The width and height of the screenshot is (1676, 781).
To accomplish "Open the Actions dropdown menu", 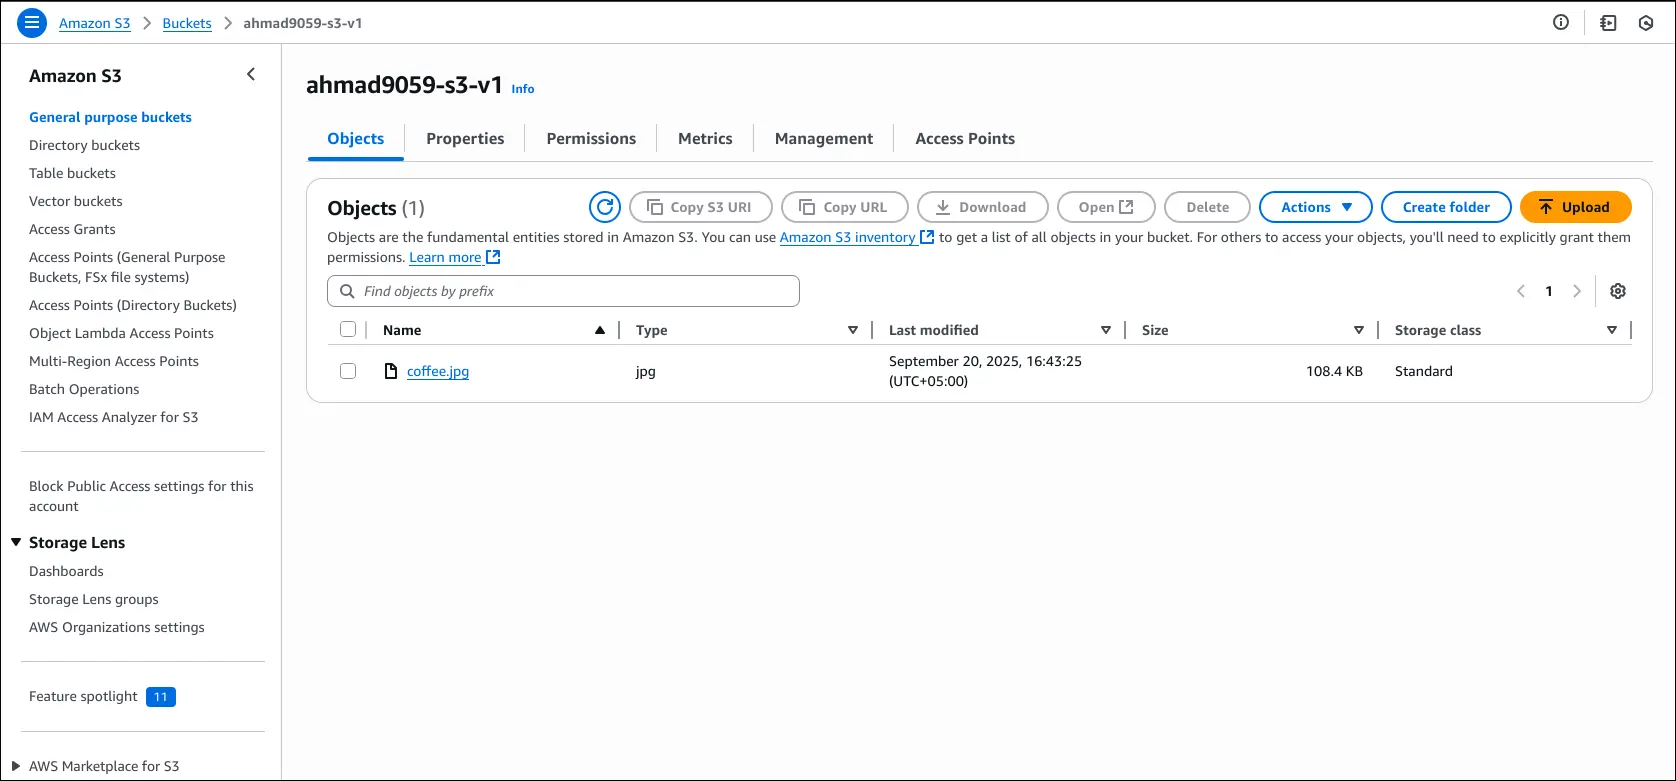I will pyautogui.click(x=1316, y=207).
